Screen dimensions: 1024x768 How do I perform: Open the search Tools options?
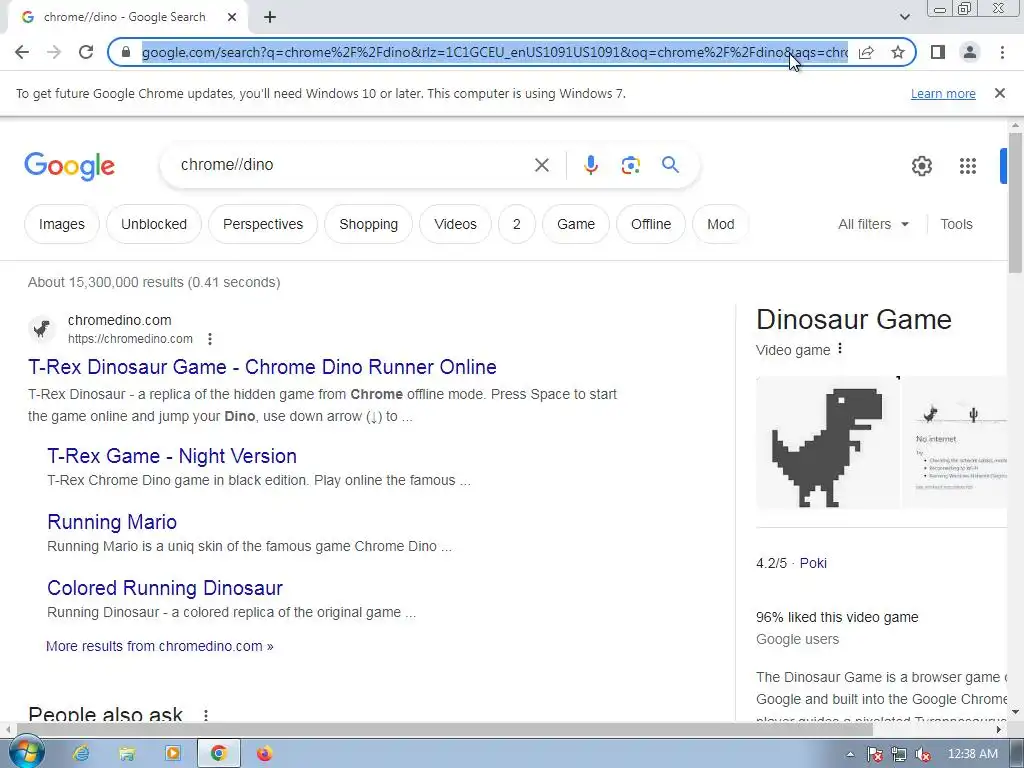pyautogui.click(x=956, y=224)
